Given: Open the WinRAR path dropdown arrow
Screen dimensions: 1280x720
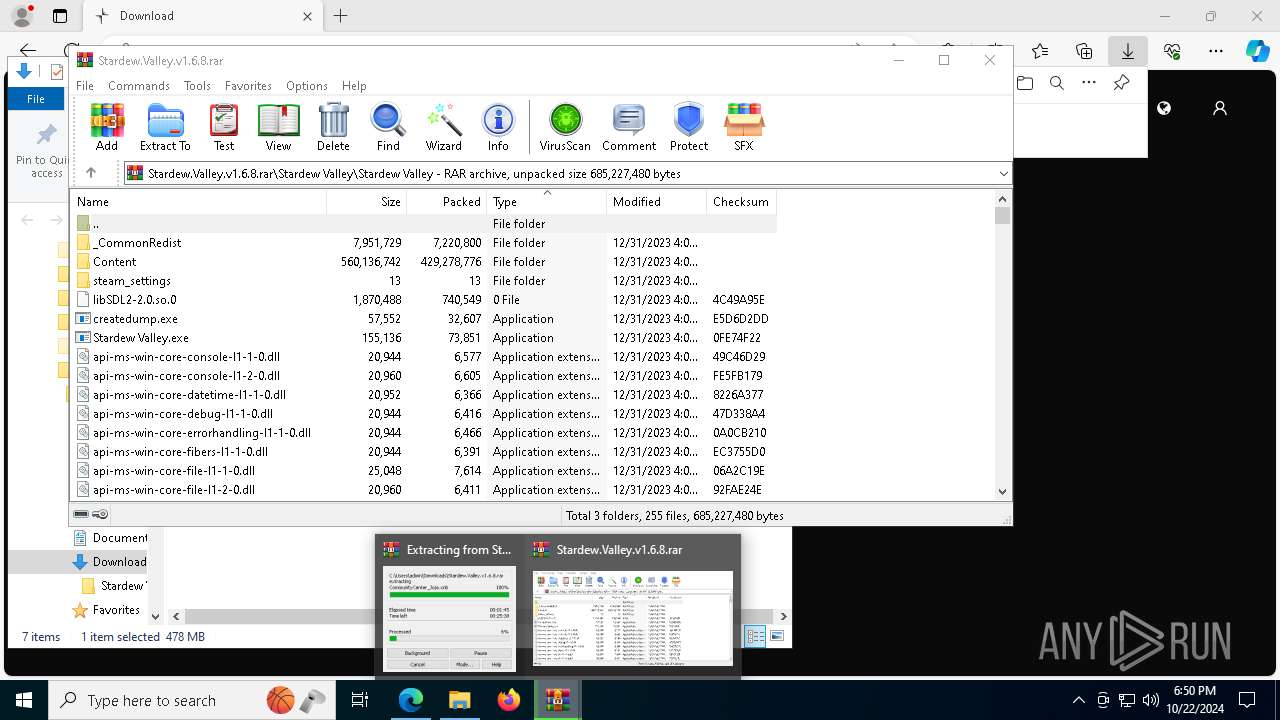Looking at the screenshot, I should click(1003, 174).
